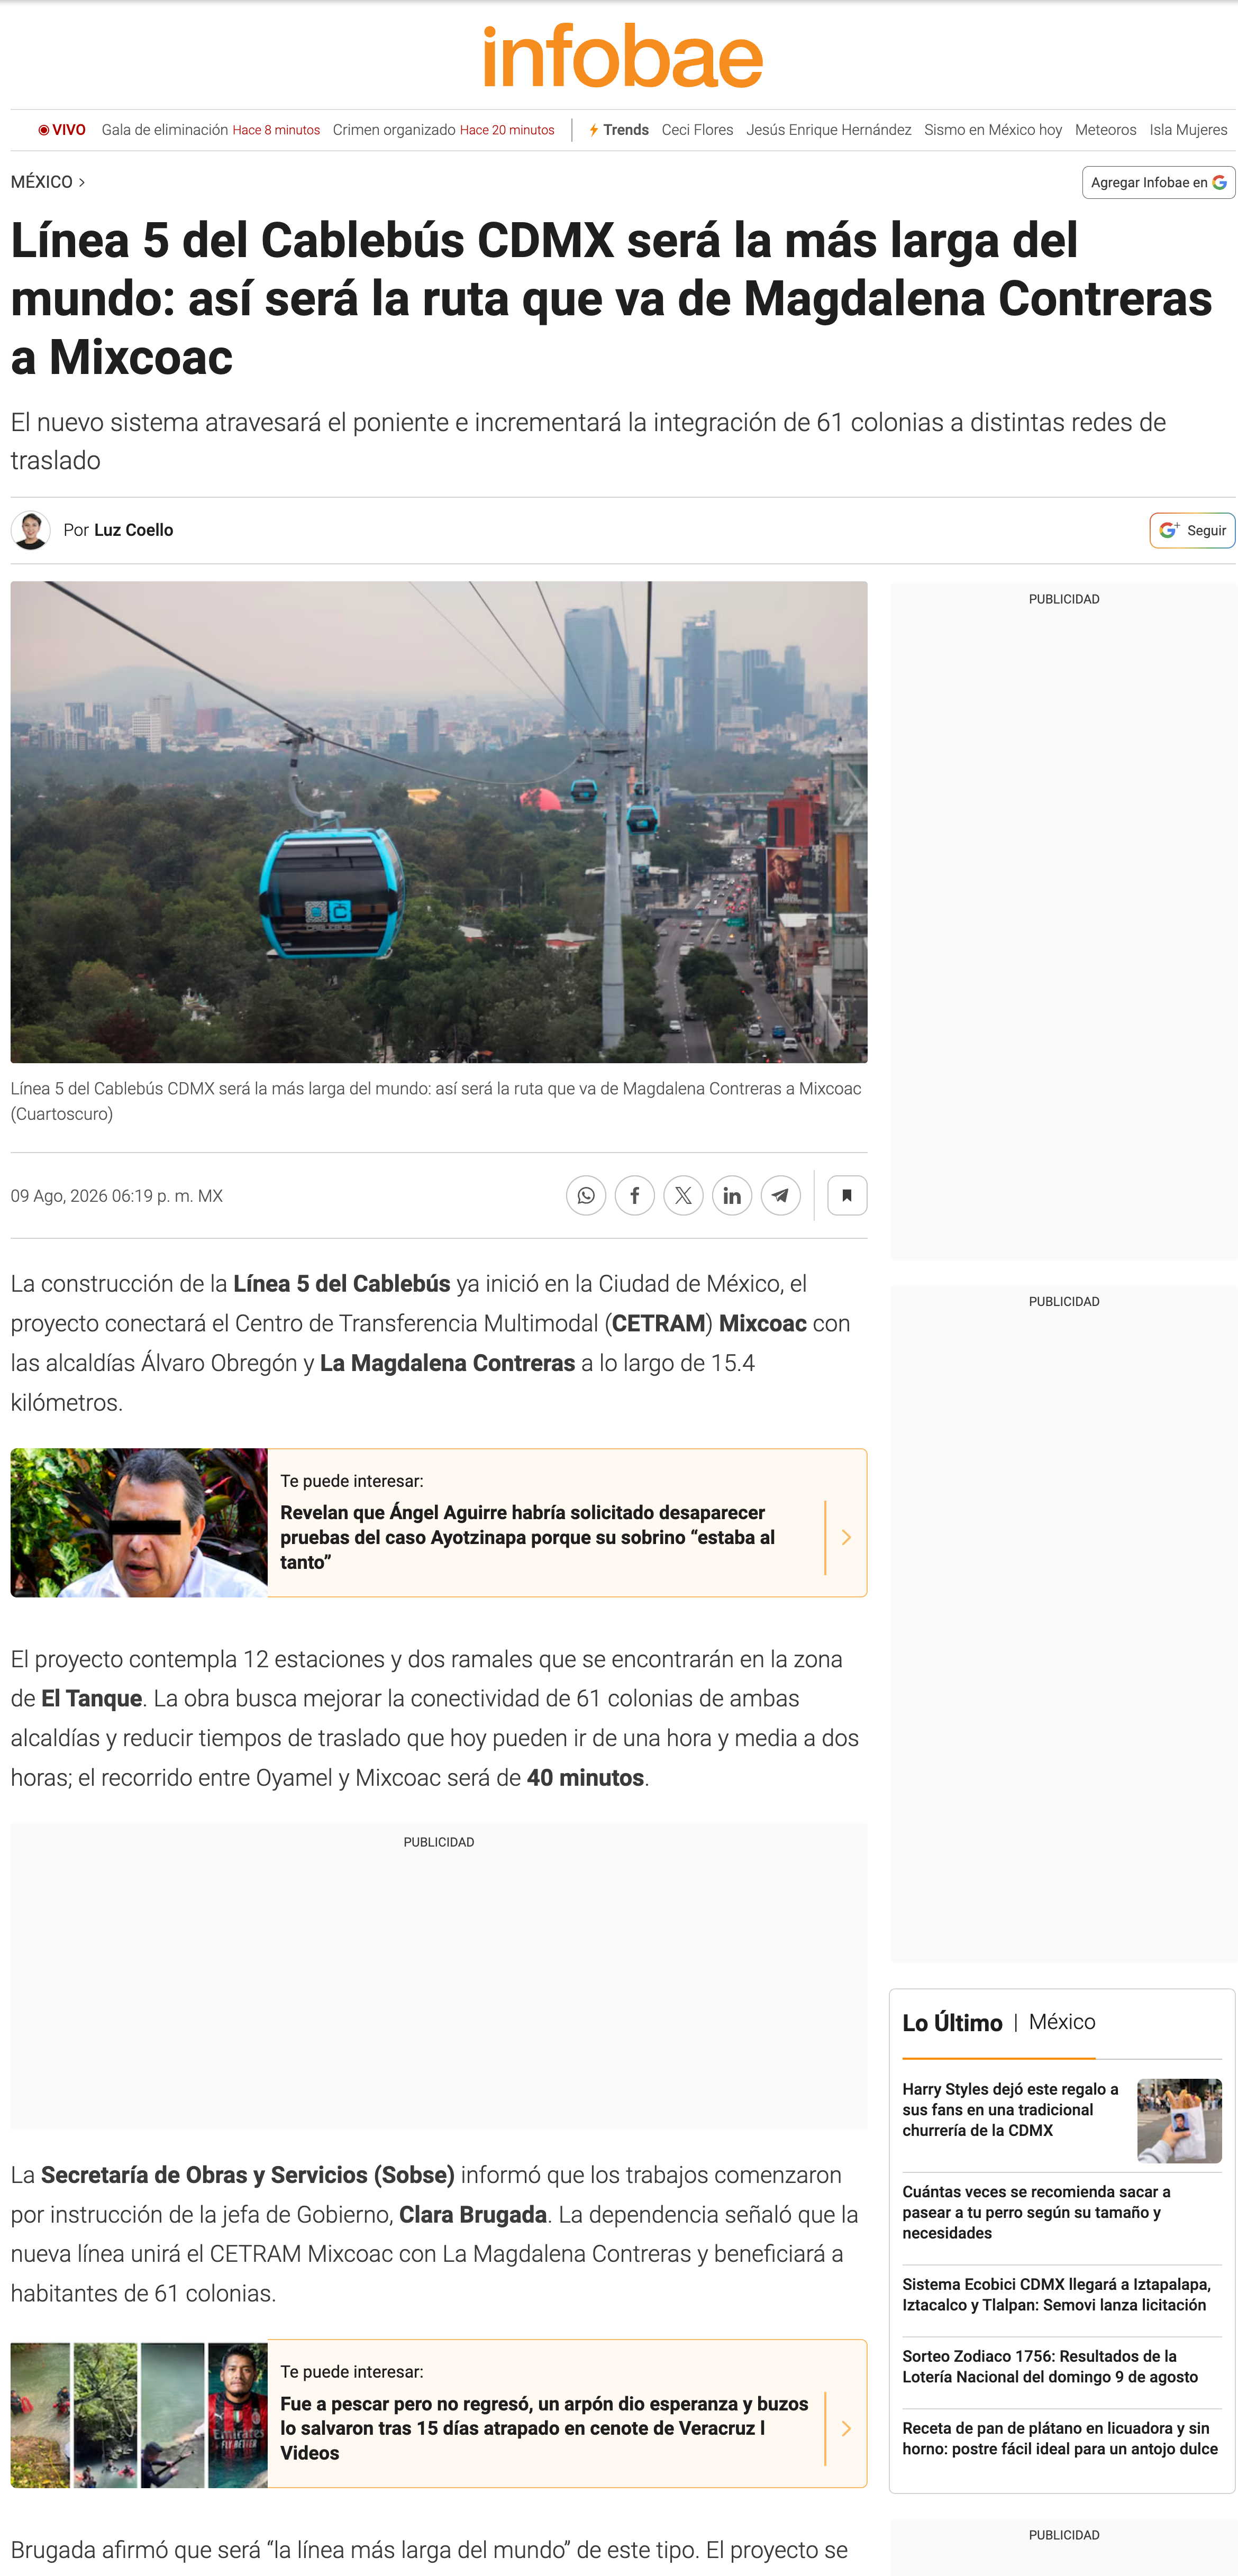Image resolution: width=1238 pixels, height=2576 pixels.
Task: Click the article subtitle about 61 colonias
Action: click(588, 441)
